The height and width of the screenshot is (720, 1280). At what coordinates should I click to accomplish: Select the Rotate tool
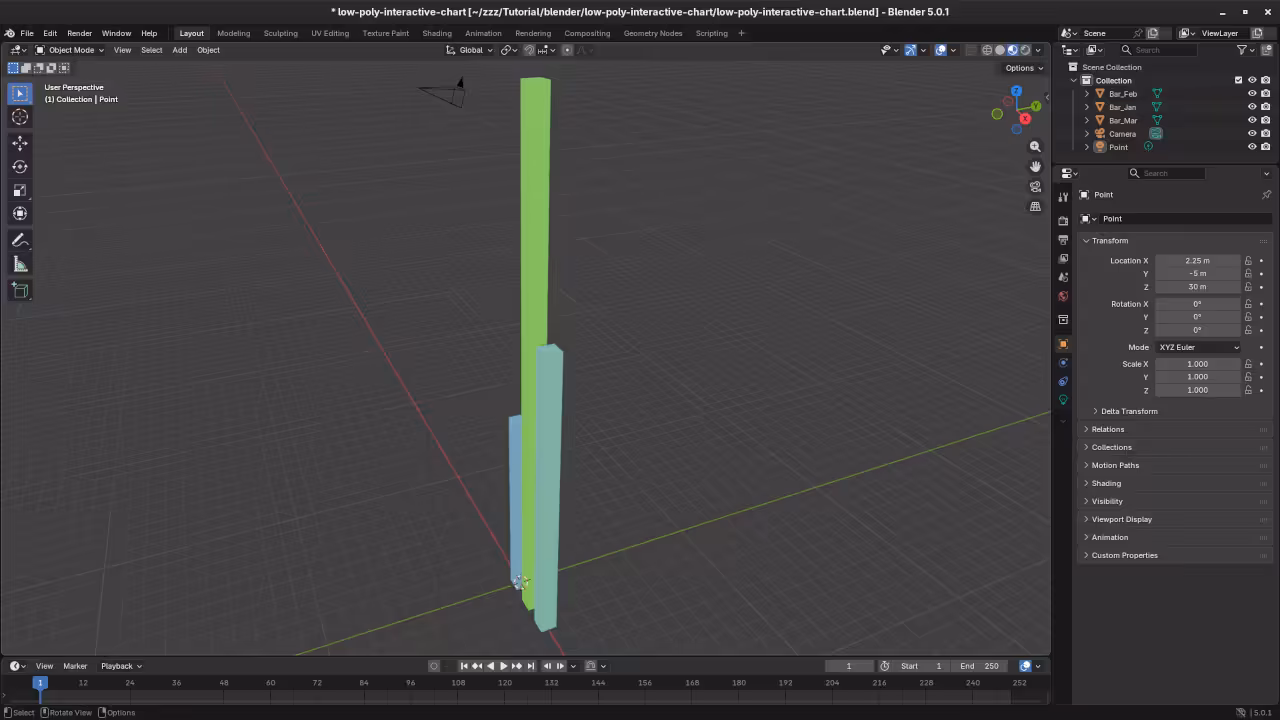(20, 167)
